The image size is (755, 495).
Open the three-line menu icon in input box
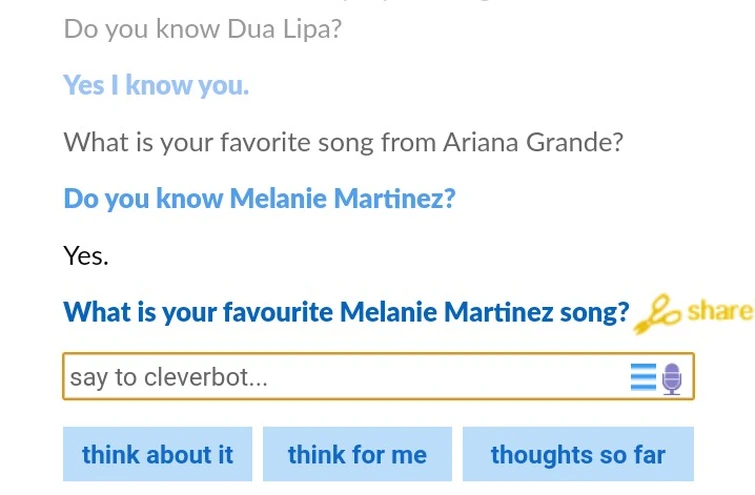point(643,377)
